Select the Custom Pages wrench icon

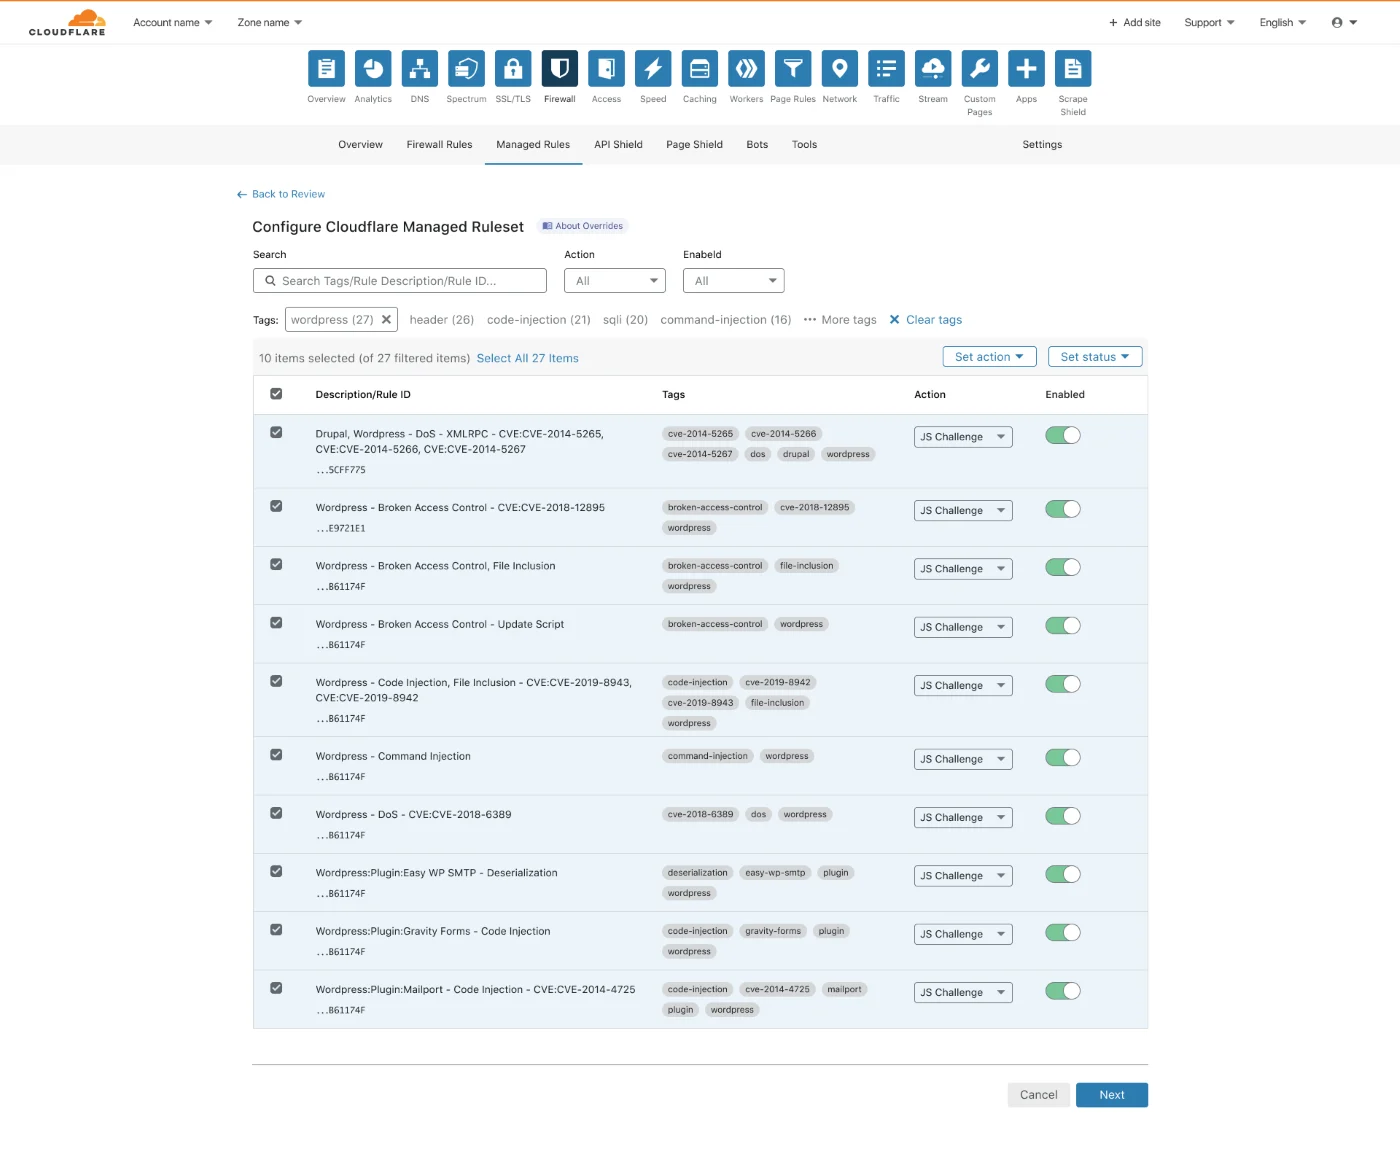pos(980,69)
